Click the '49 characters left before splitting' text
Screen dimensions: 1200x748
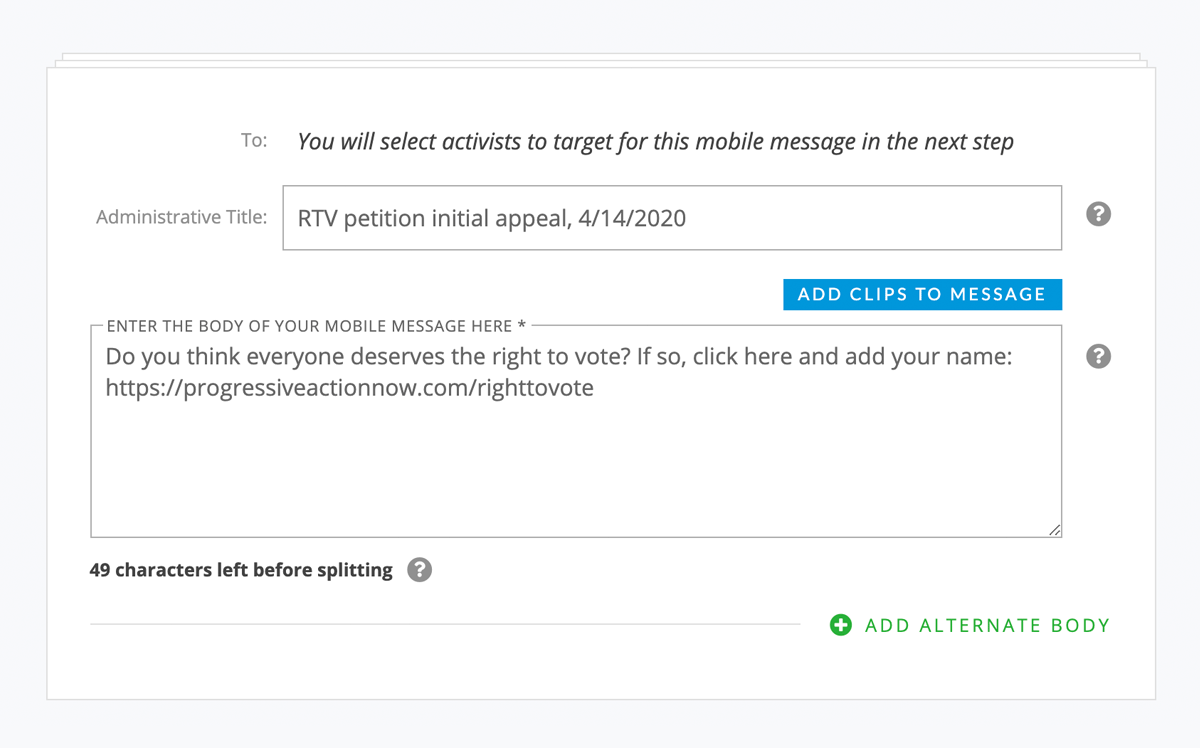(x=241, y=570)
